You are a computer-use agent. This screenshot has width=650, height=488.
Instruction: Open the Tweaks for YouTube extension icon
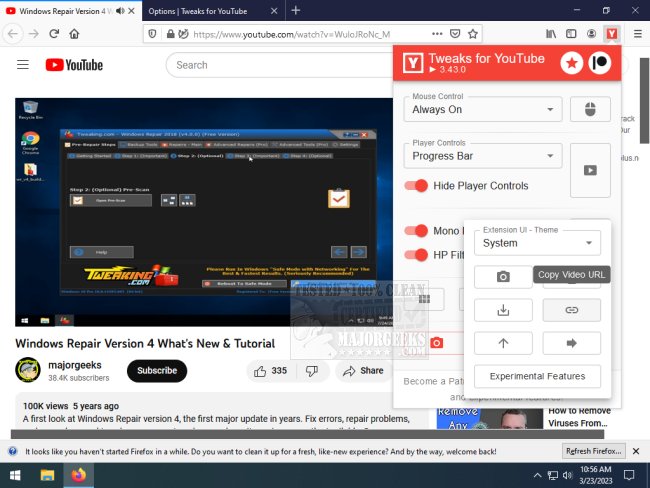[x=611, y=34]
